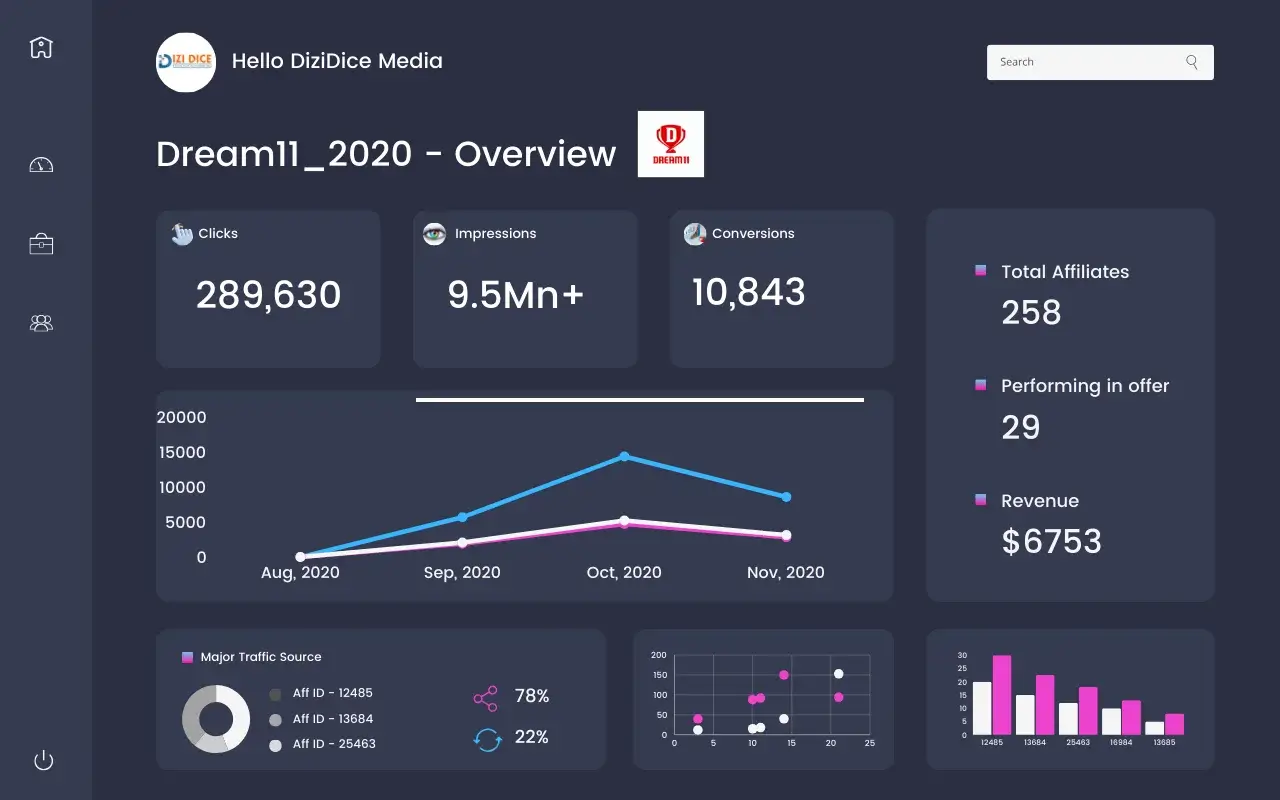Click the search magnifier icon

(x=1191, y=62)
